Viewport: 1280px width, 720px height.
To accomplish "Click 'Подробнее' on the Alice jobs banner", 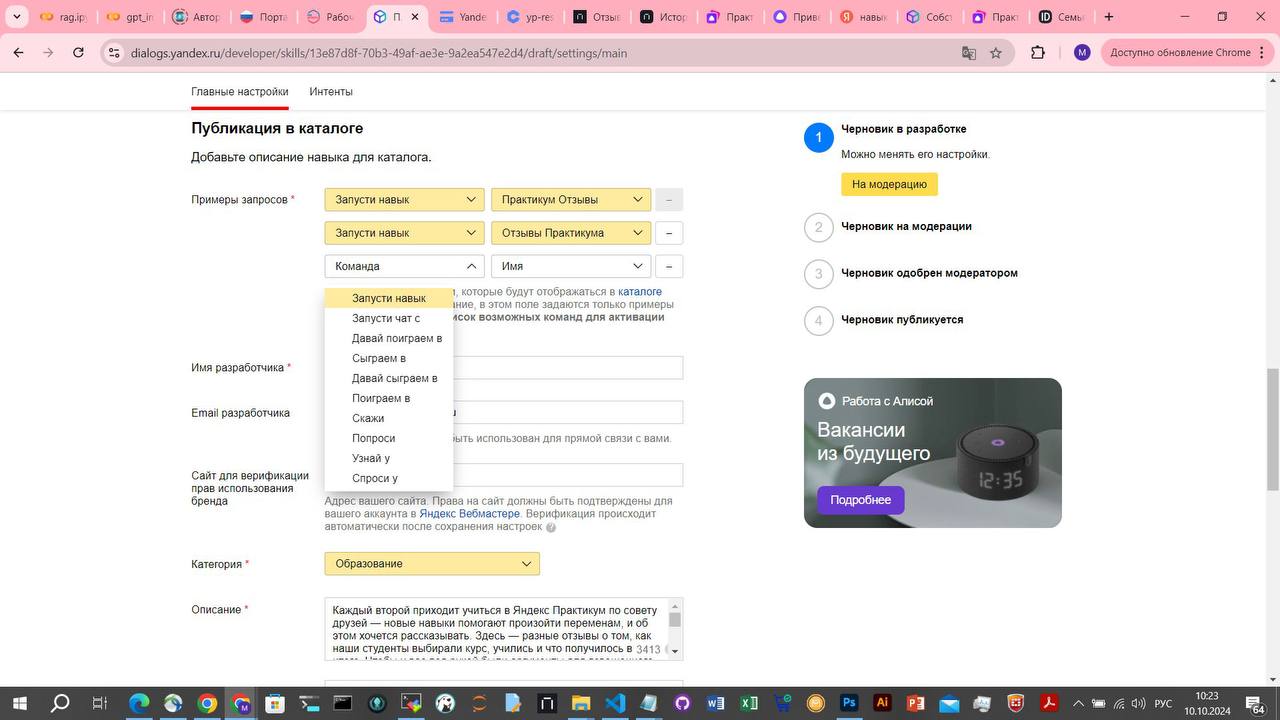I will coord(860,500).
